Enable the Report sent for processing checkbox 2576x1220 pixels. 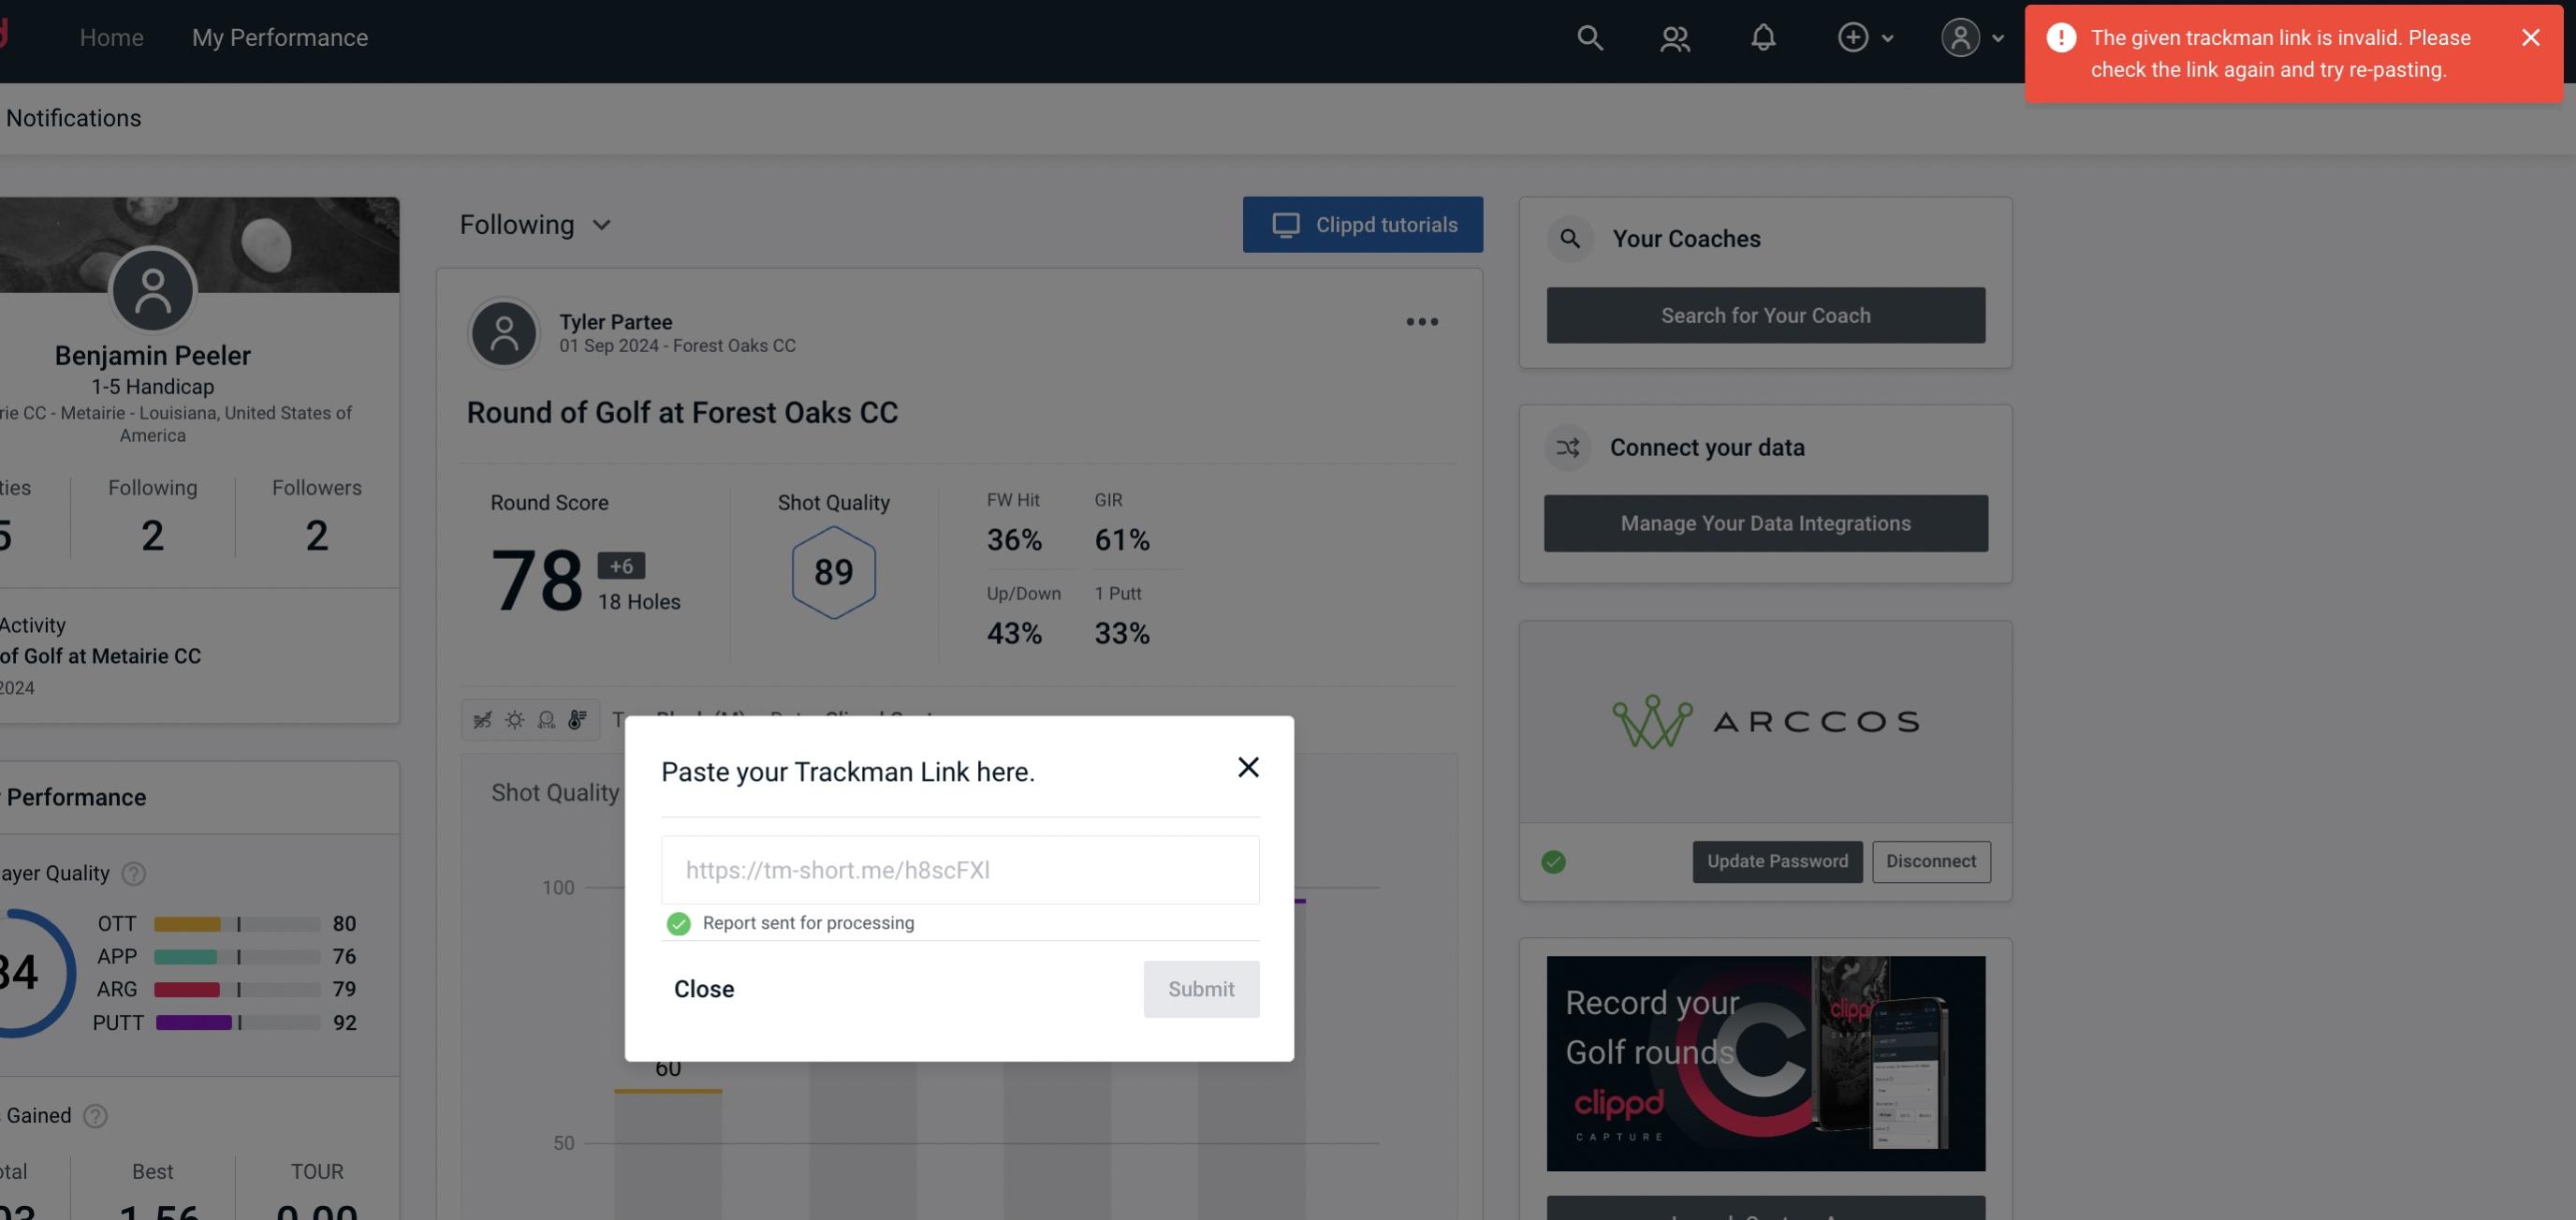[x=675, y=922]
